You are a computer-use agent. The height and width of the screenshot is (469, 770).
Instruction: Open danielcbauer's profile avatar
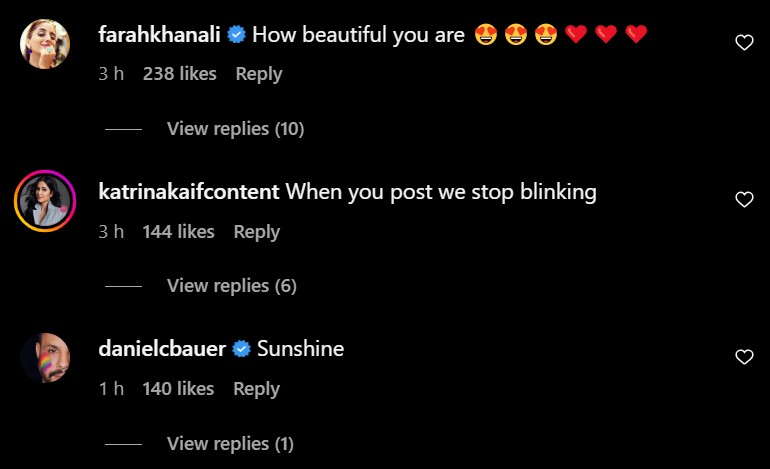point(45,358)
